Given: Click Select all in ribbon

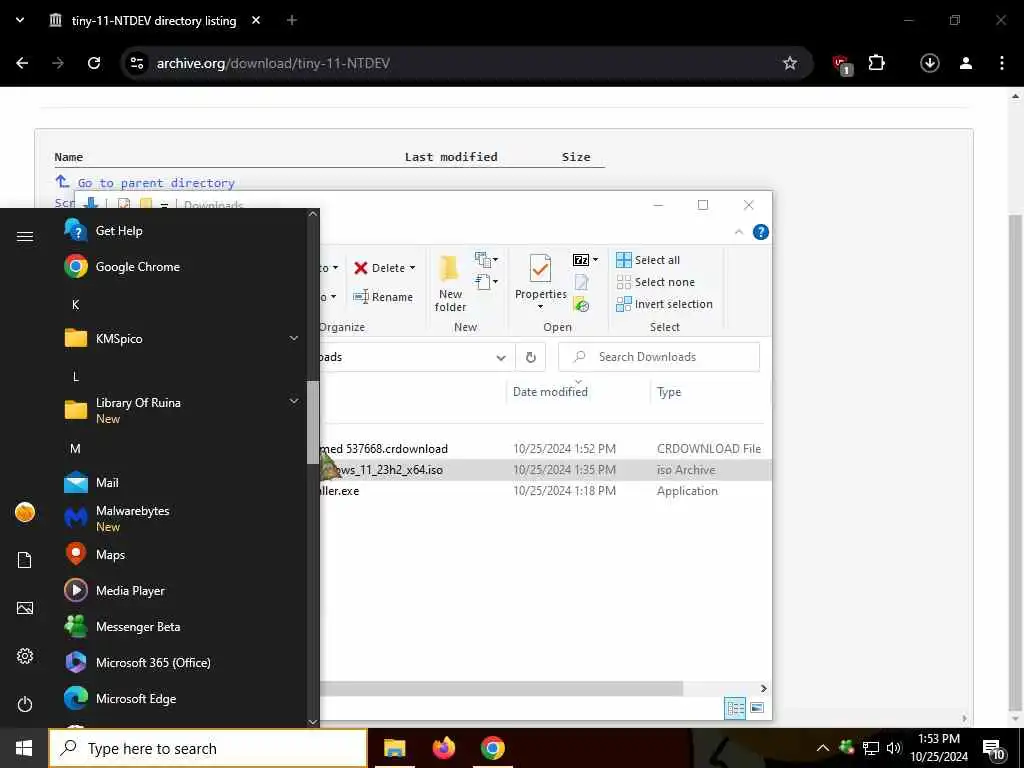Looking at the screenshot, I should click(x=648, y=260).
